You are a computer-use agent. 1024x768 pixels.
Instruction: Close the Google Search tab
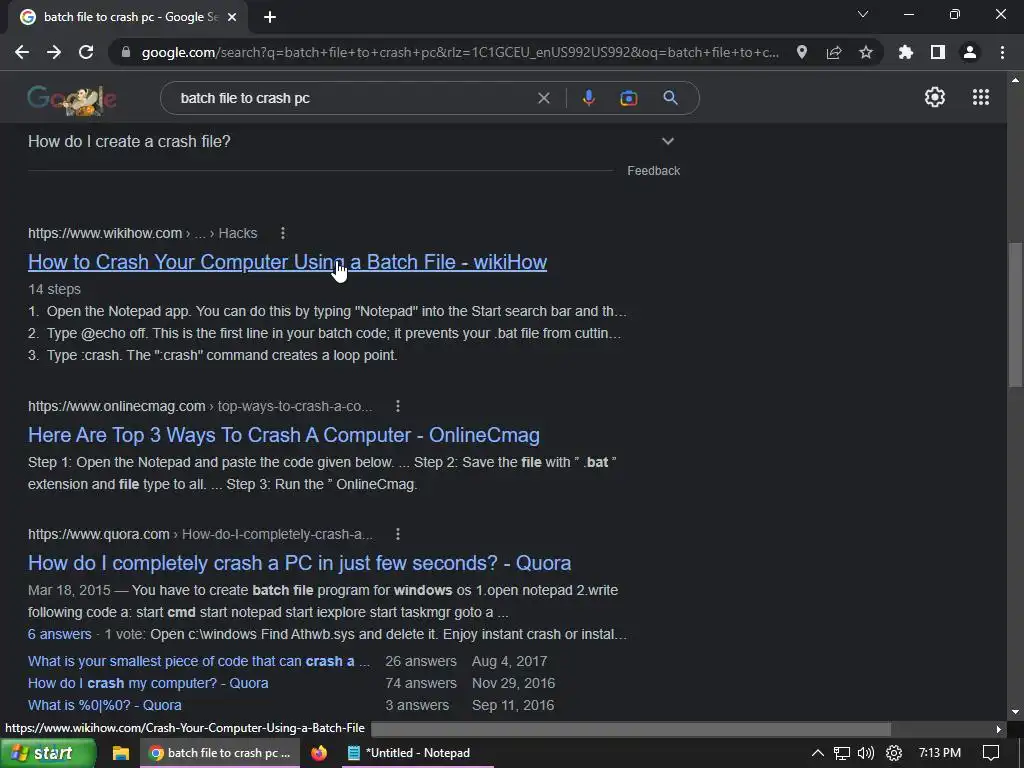[x=232, y=17]
